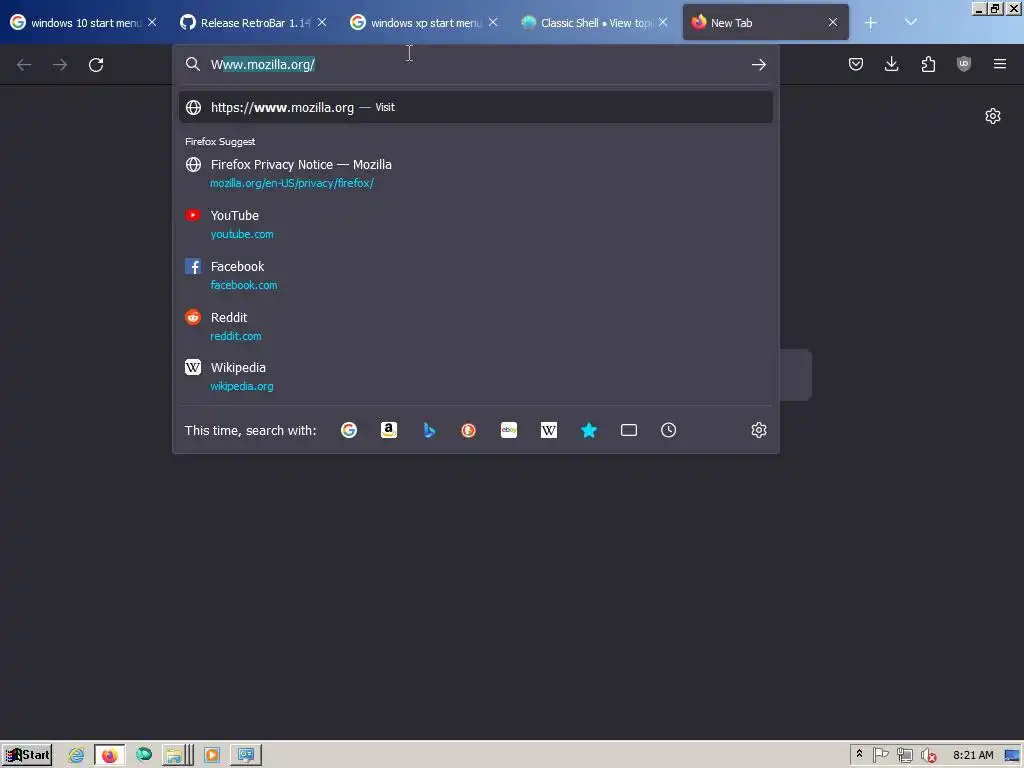Select the 'New Tab' tab

765,23
